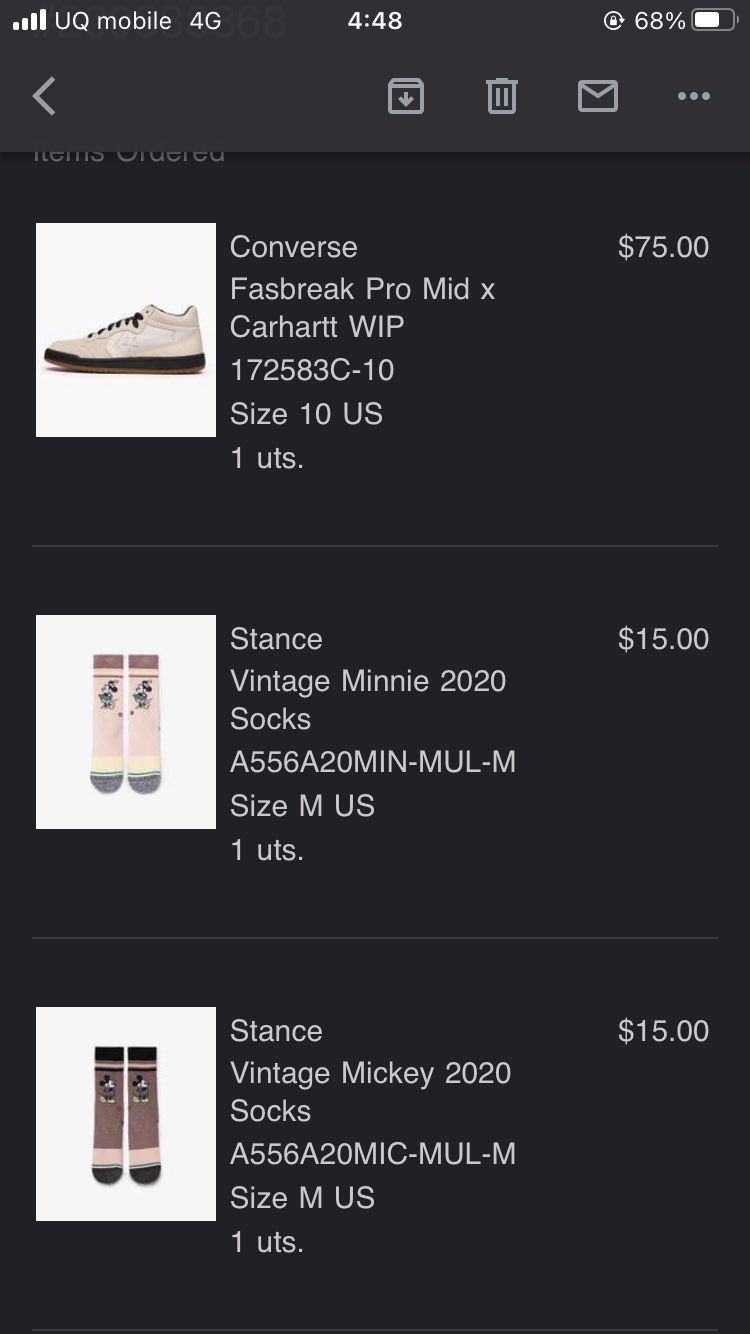Tap the rotation lock status icon
The image size is (750, 1334).
pyautogui.click(x=614, y=21)
